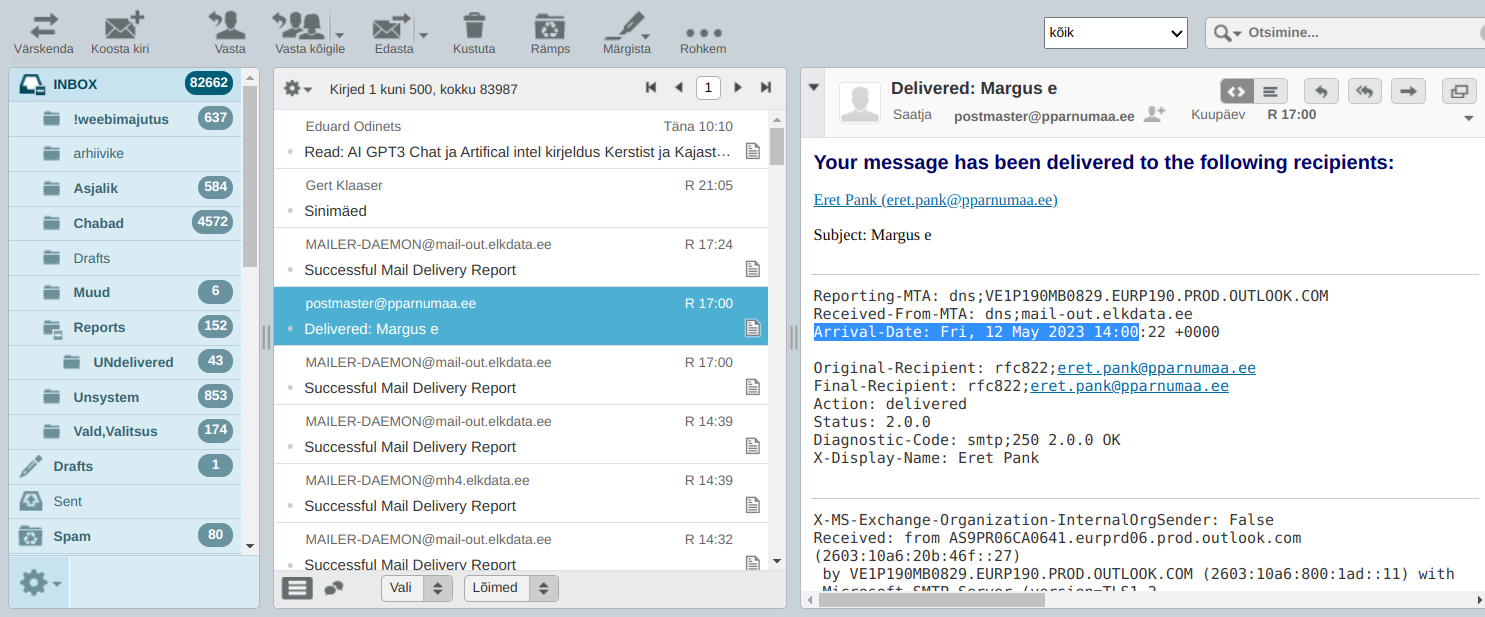This screenshot has height=617, width=1485.
Task: Open the Spam folder
Action: pyautogui.click(x=125, y=536)
